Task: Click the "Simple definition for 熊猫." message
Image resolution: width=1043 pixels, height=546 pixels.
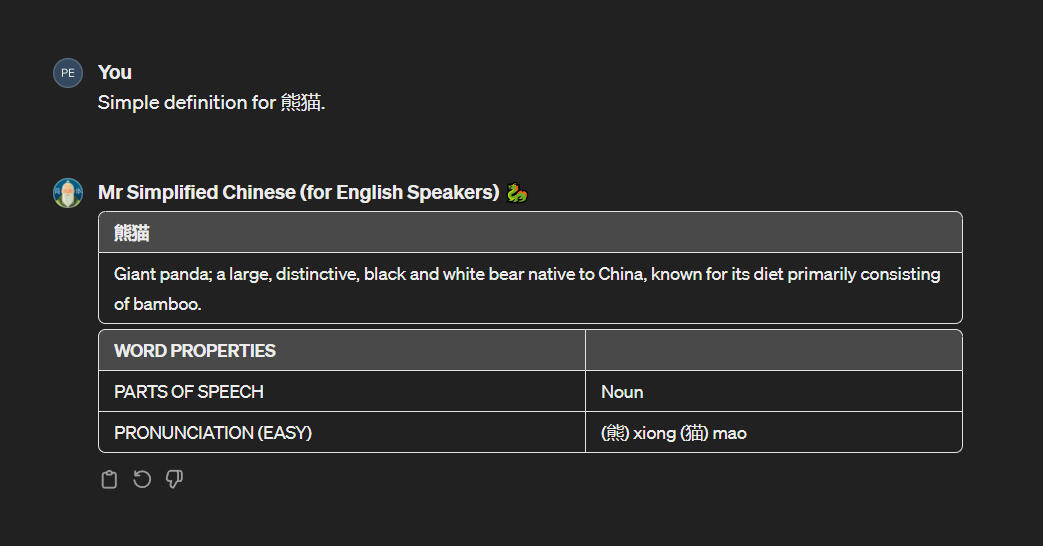Action: 211,103
